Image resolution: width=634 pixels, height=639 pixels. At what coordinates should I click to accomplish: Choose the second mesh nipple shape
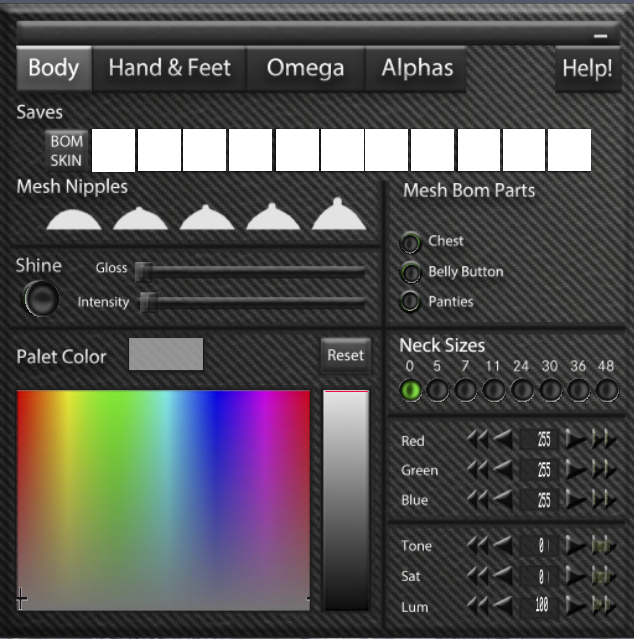[140, 219]
